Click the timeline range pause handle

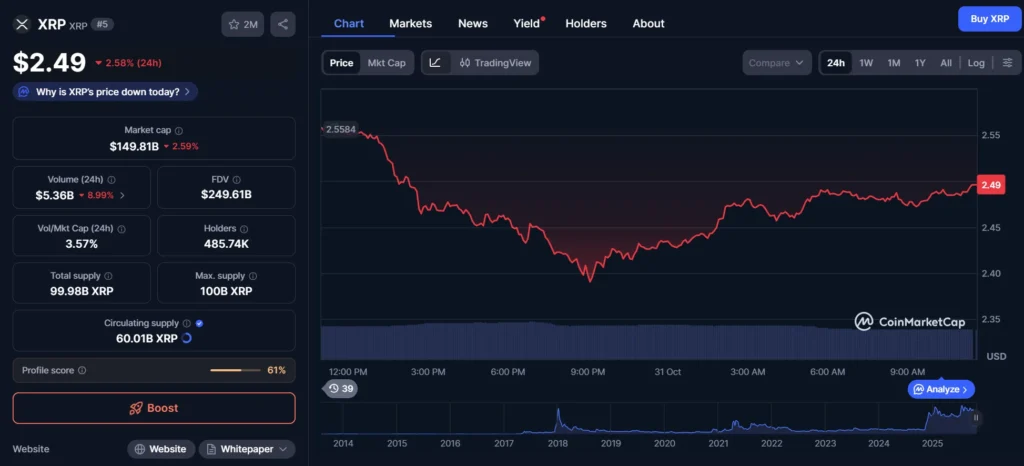[976, 418]
